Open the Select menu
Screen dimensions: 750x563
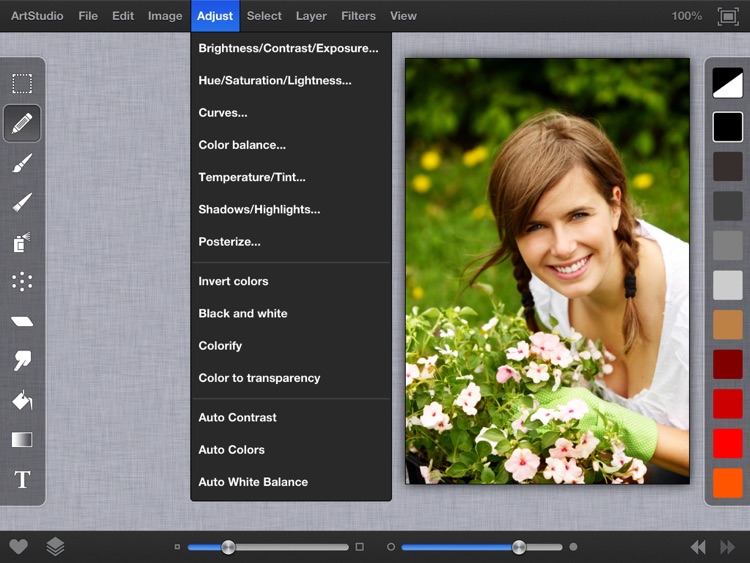click(264, 16)
